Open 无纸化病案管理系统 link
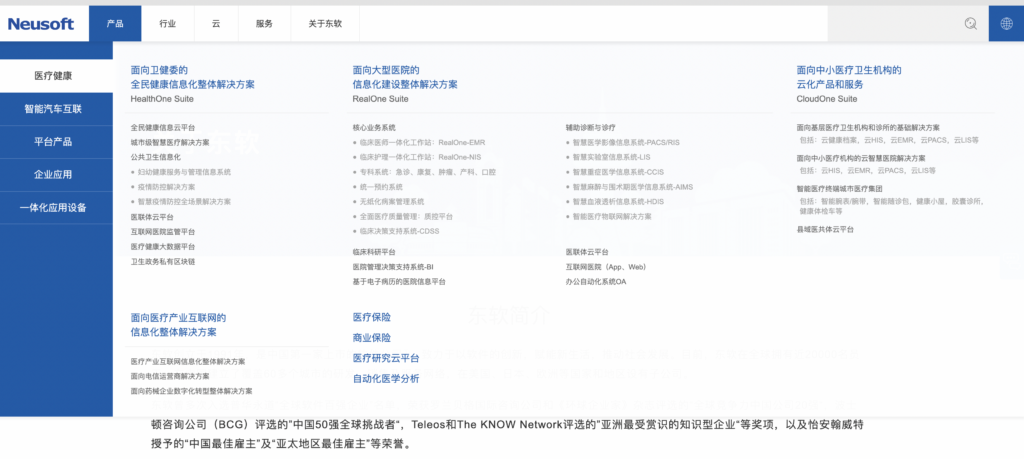The height and width of the screenshot is (459, 1024). pyautogui.click(x=392, y=202)
